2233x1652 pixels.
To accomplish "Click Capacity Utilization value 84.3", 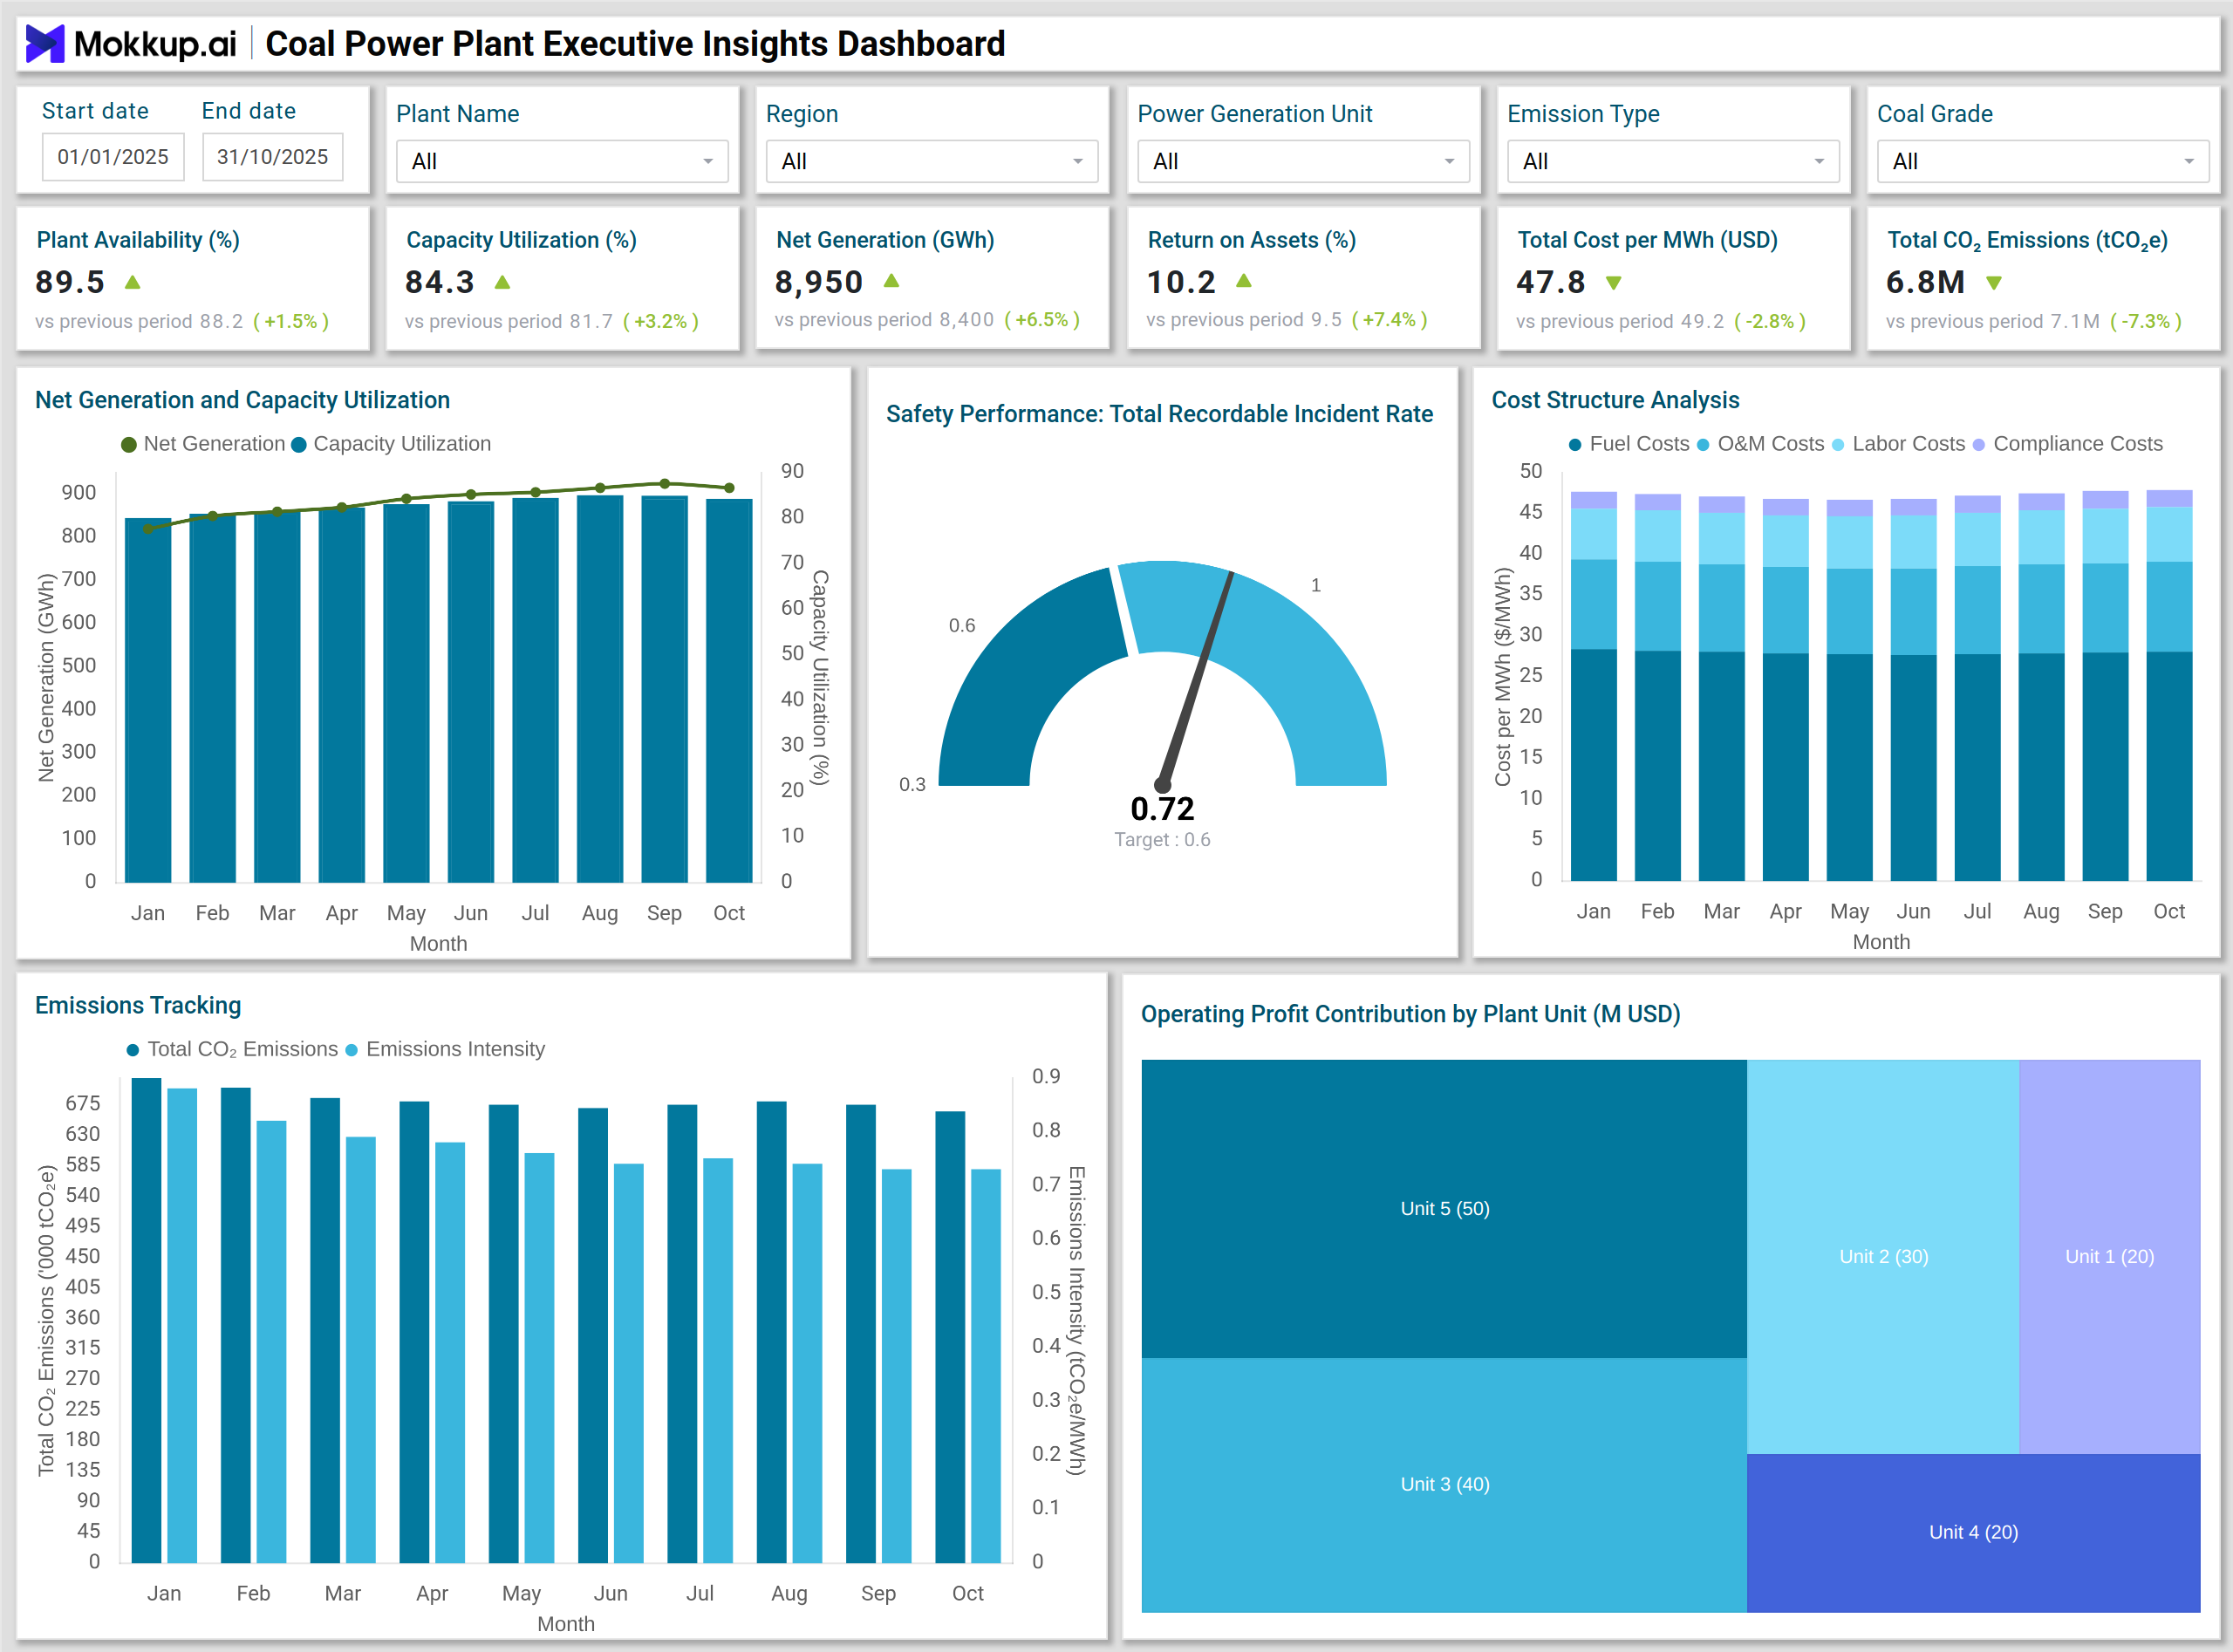I will (440, 282).
